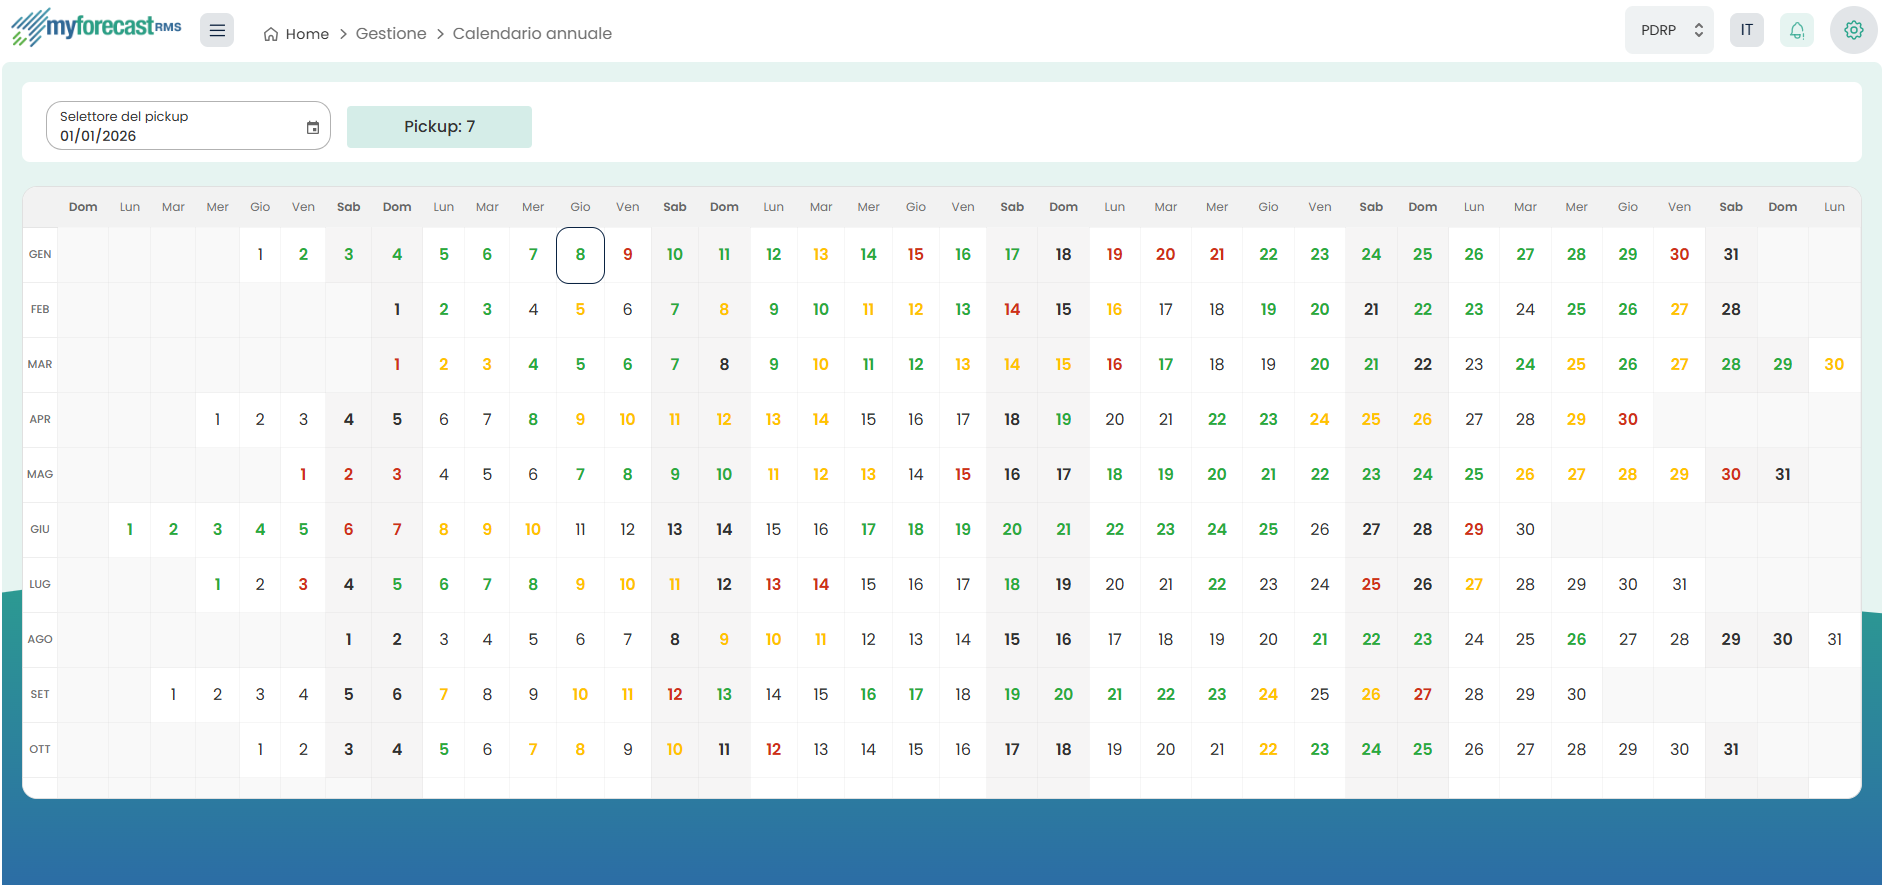Select May 15 in the MAG row

963,475
